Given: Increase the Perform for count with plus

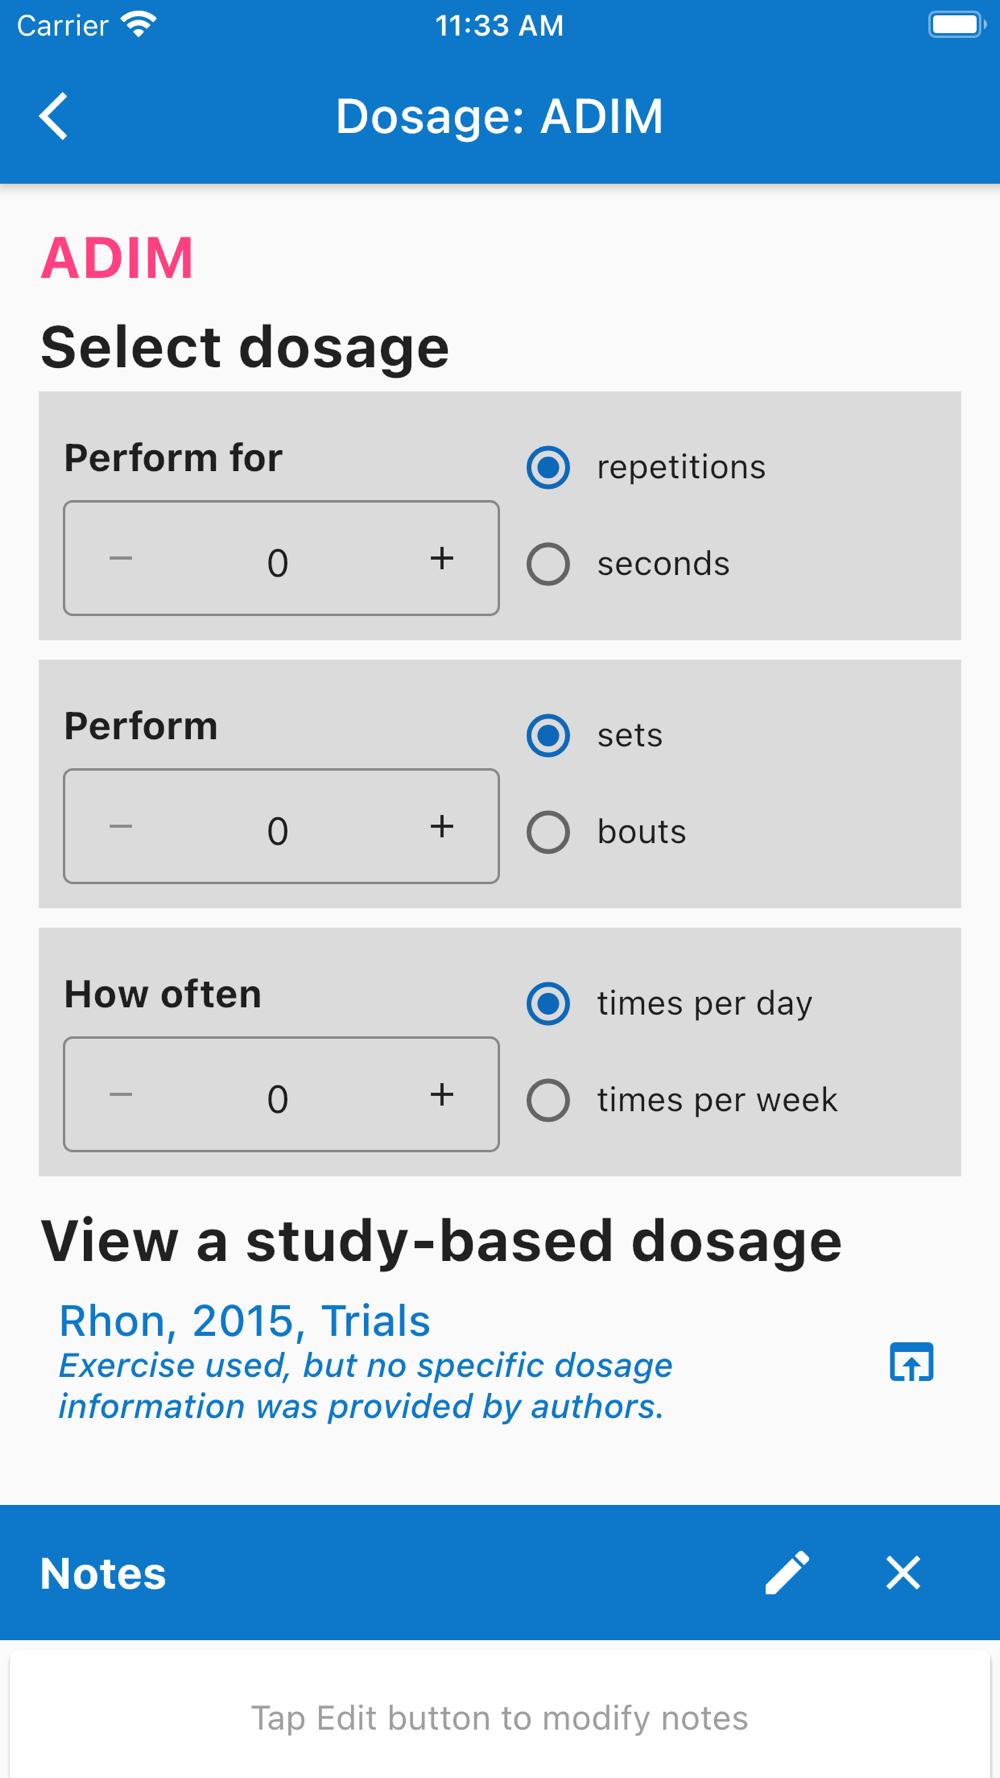Looking at the screenshot, I should (x=441, y=559).
